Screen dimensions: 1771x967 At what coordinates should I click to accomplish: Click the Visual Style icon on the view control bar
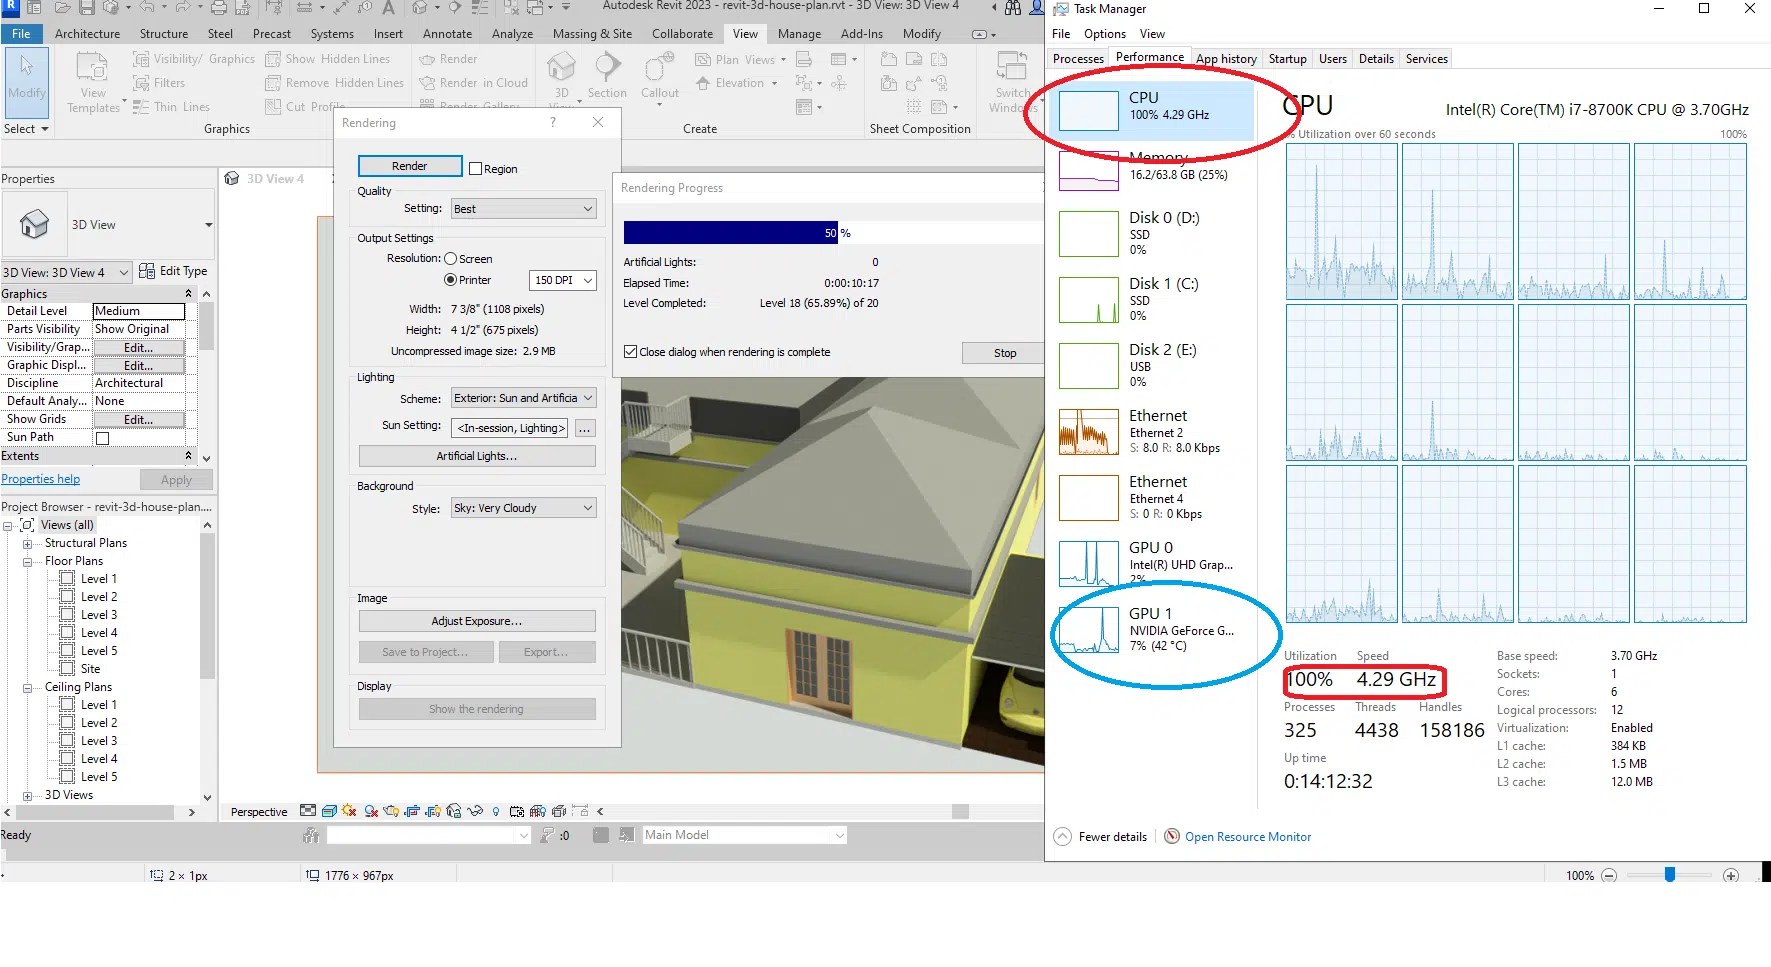tap(330, 811)
